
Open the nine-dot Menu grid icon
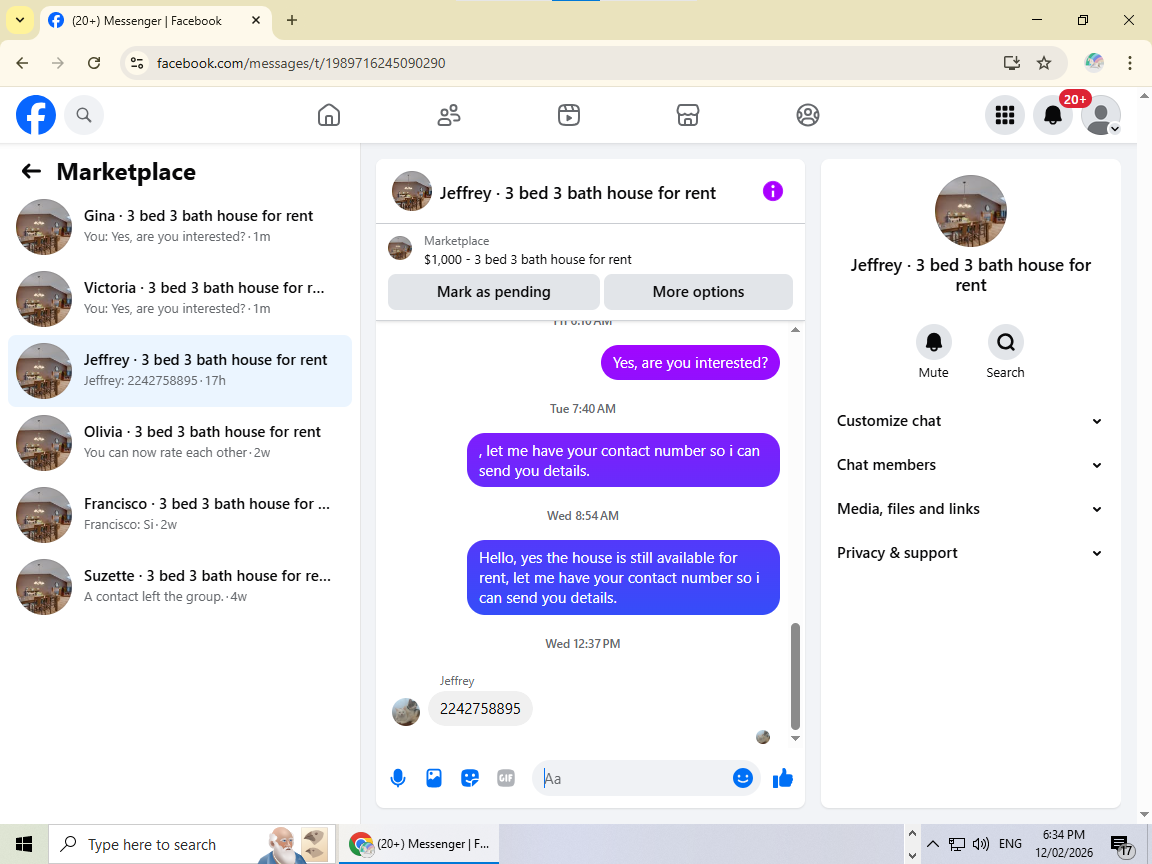point(1004,115)
